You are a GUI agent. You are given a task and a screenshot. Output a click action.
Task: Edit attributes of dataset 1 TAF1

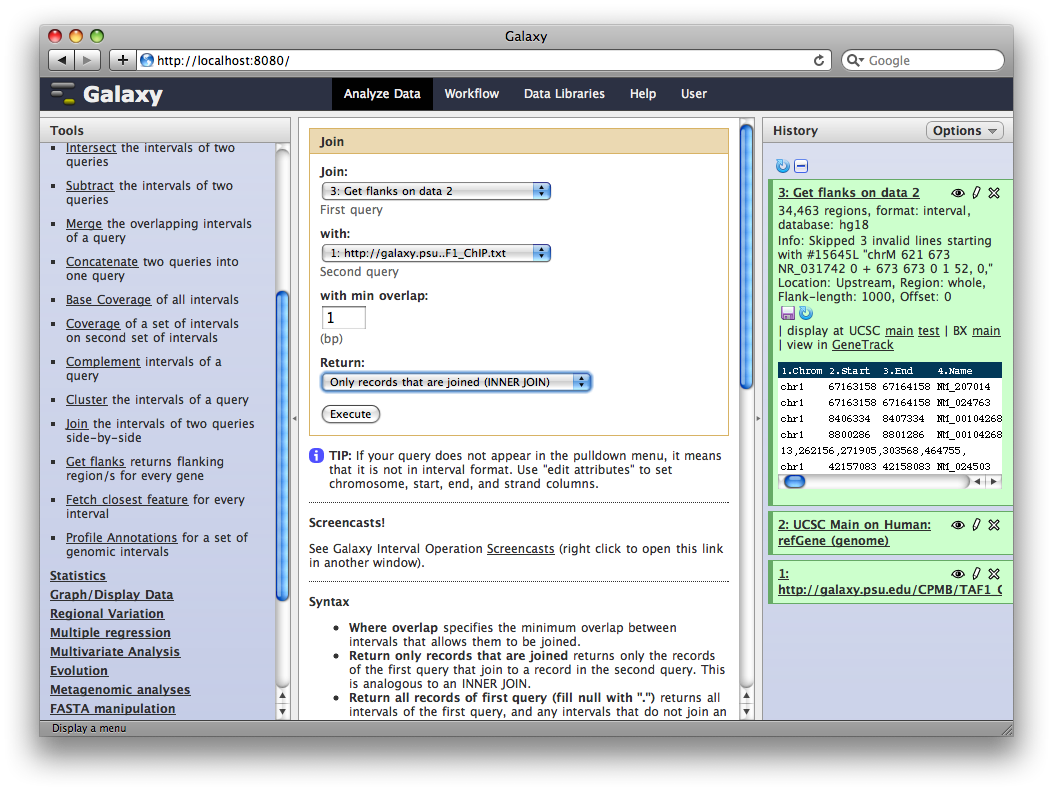(976, 573)
